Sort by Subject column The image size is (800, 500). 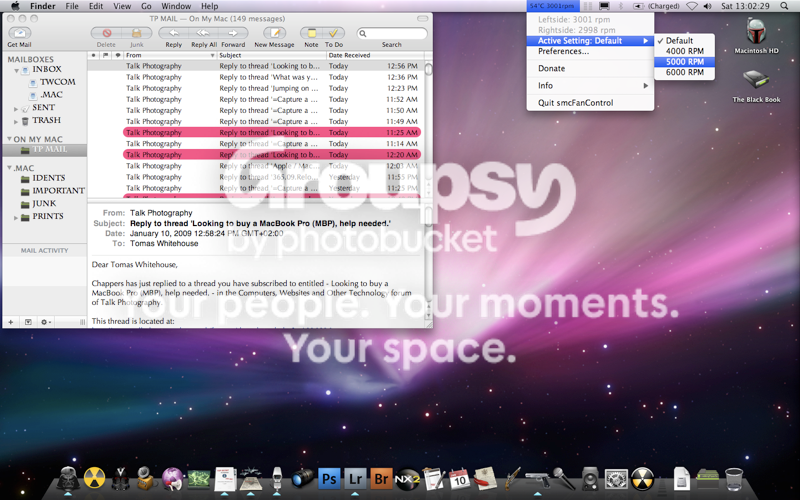(x=272, y=55)
